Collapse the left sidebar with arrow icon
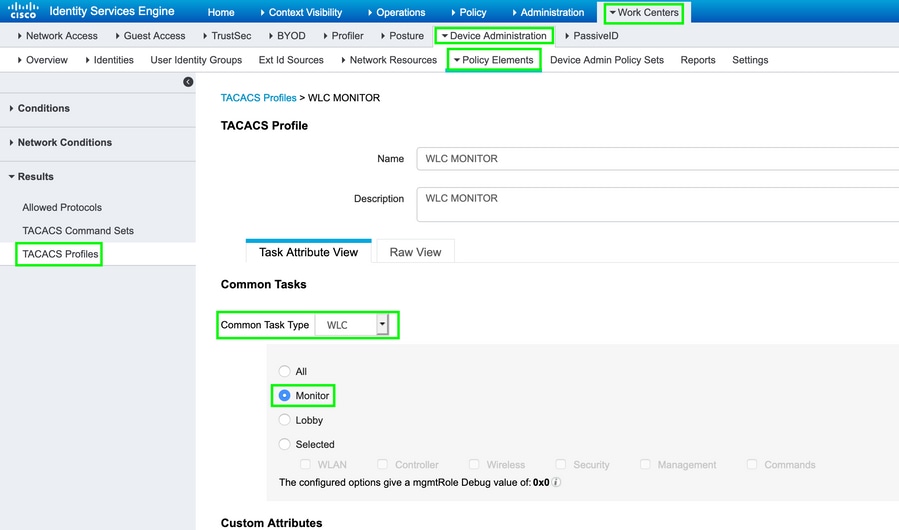 tap(188, 82)
